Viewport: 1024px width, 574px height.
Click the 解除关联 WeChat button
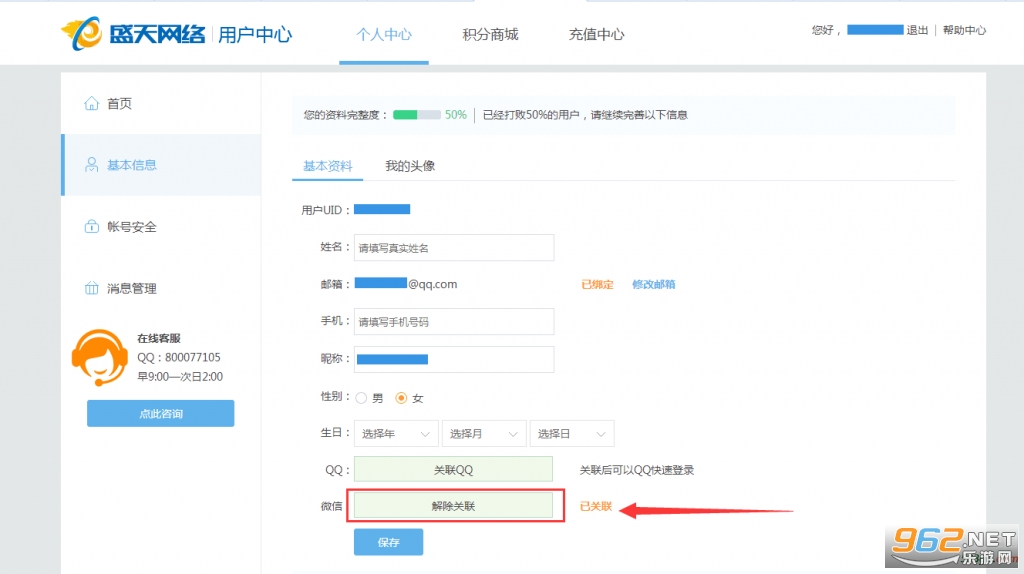pyautogui.click(x=453, y=506)
